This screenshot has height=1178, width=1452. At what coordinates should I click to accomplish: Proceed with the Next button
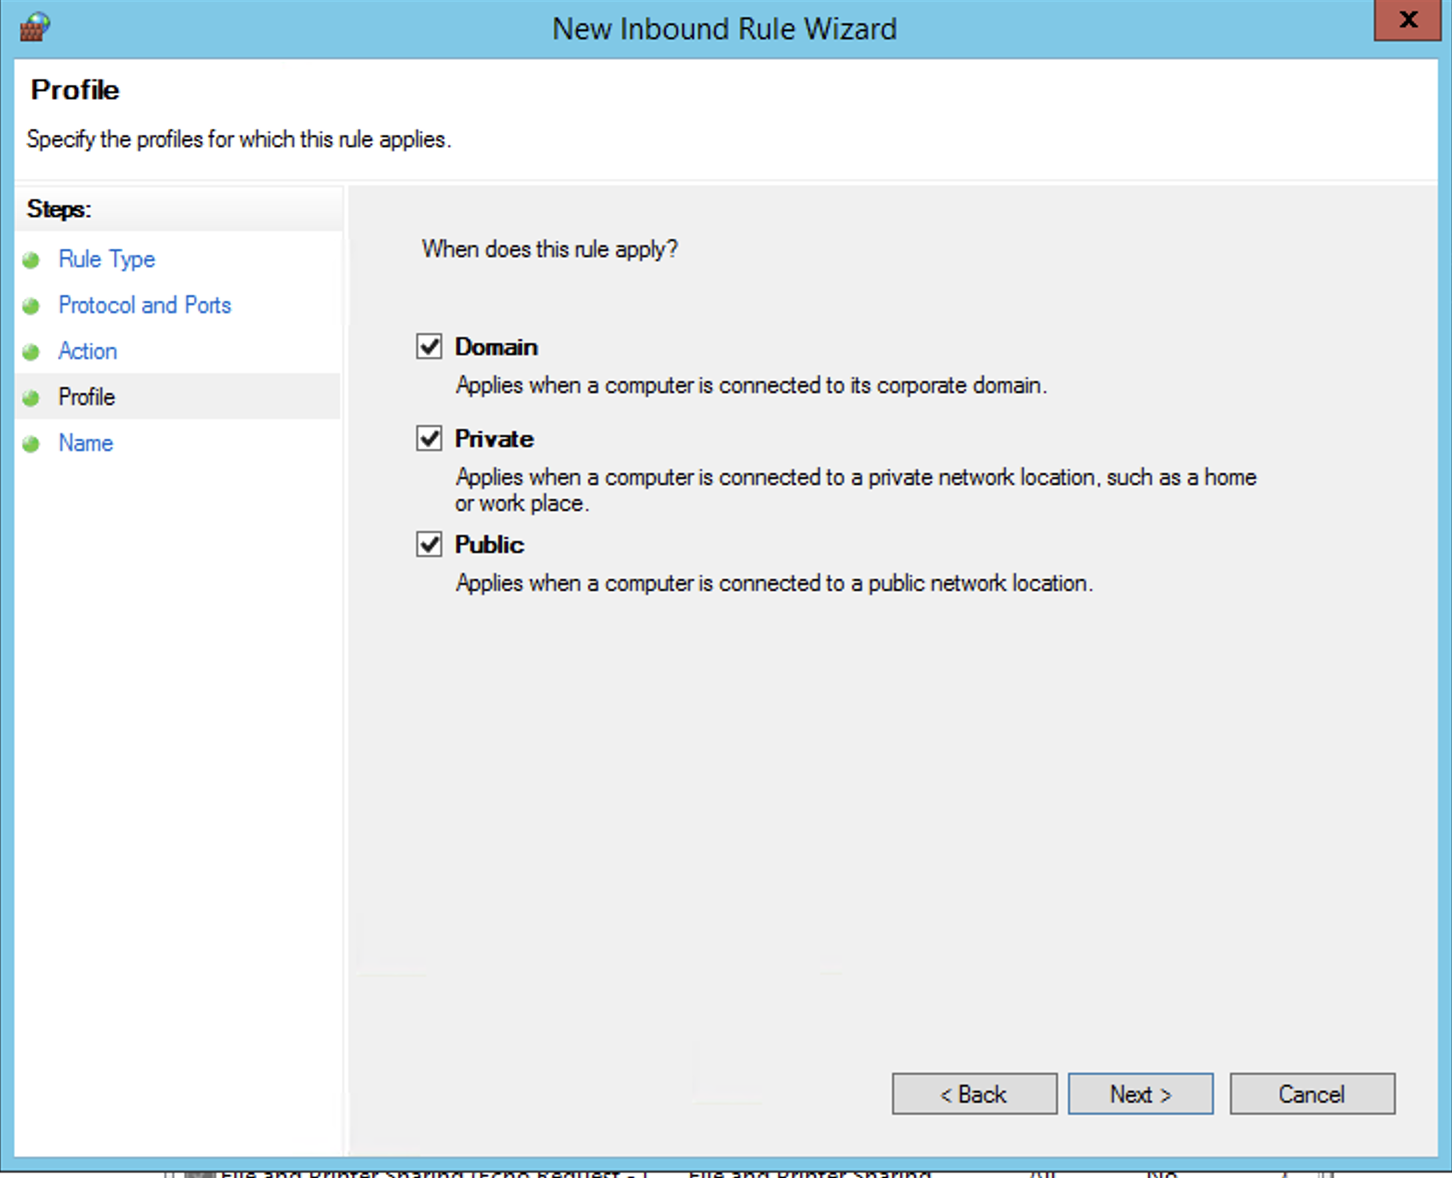(x=1140, y=1094)
